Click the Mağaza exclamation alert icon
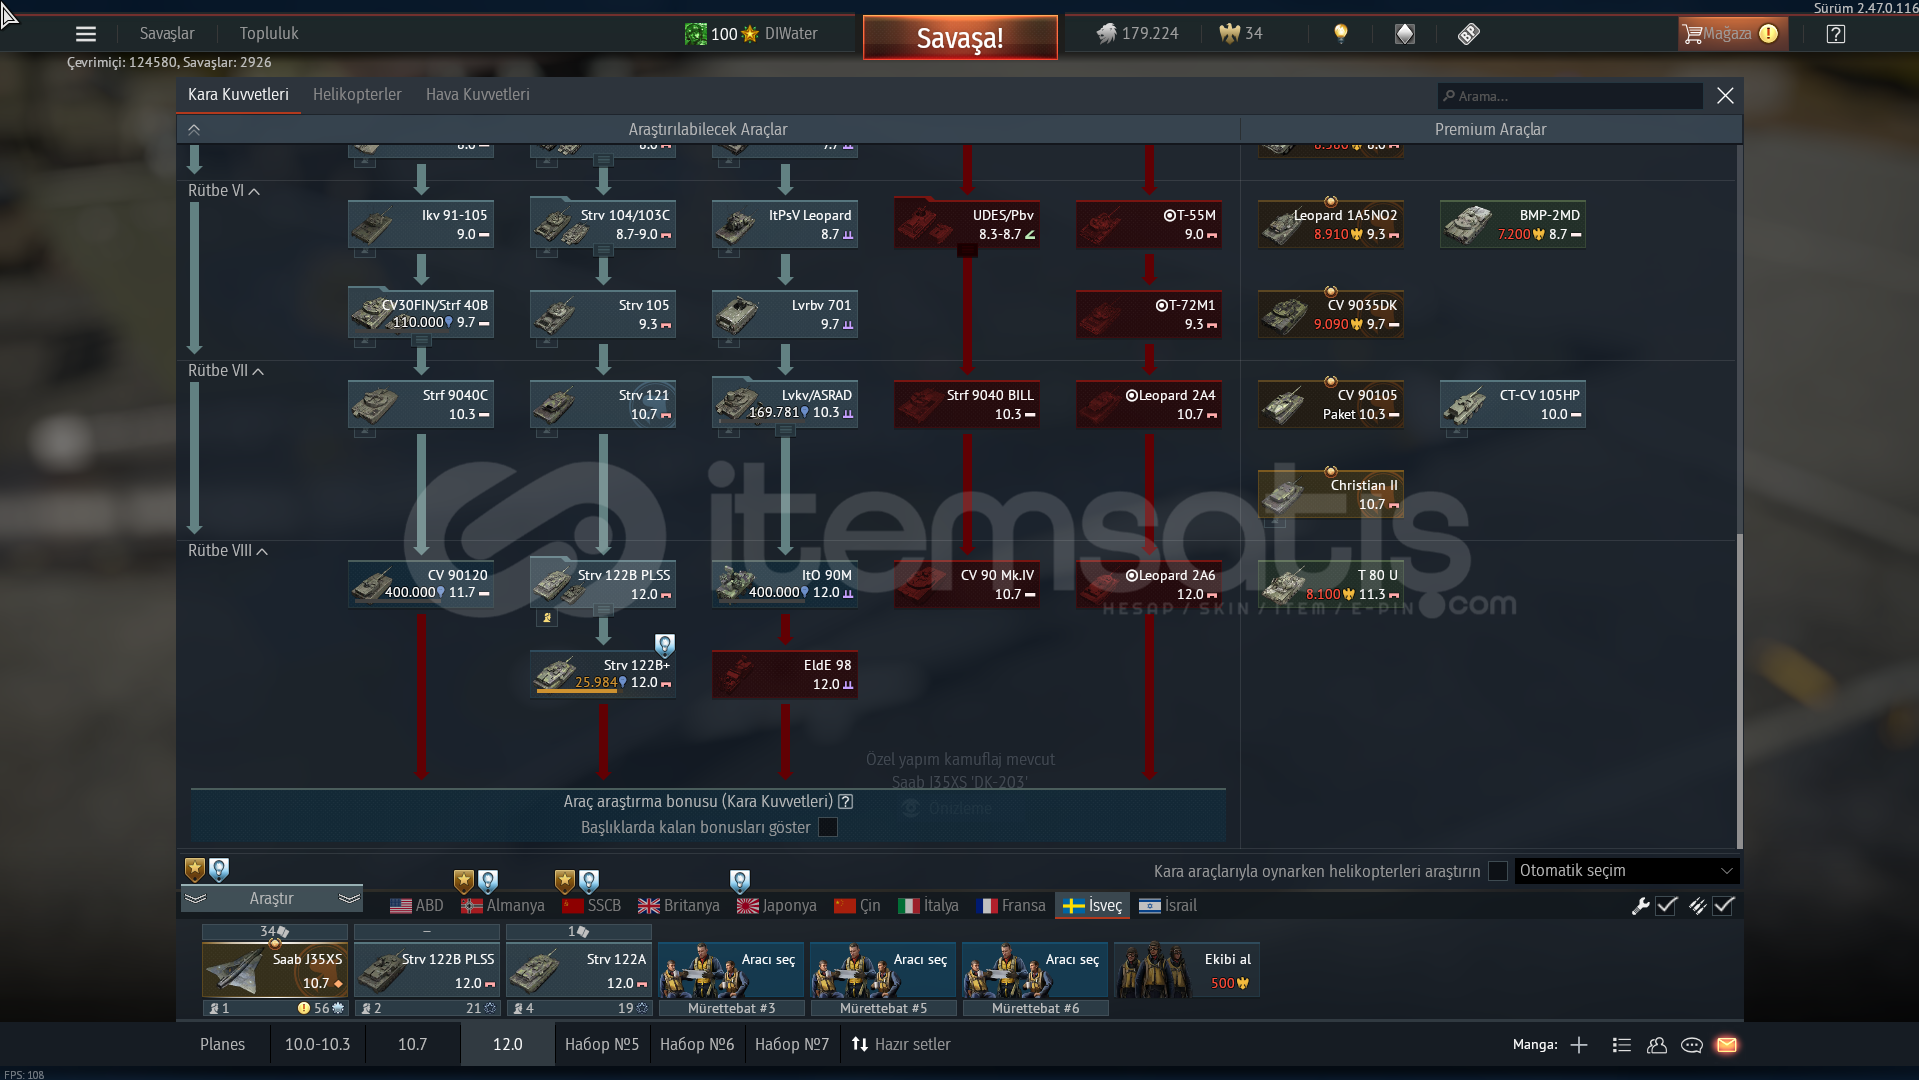The width and height of the screenshot is (1919, 1080). tap(1768, 34)
